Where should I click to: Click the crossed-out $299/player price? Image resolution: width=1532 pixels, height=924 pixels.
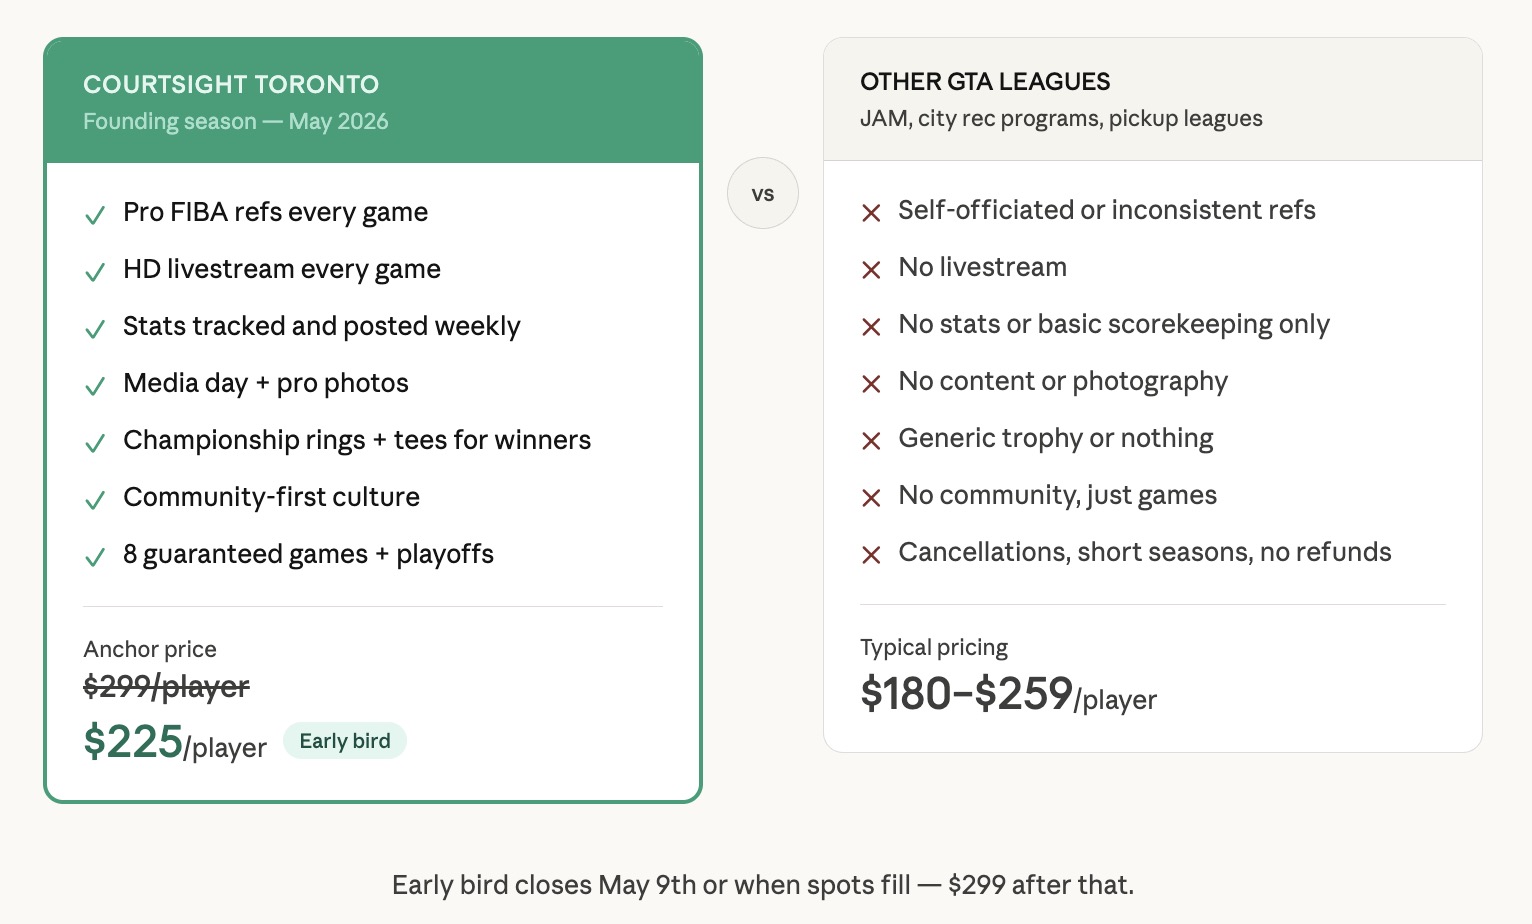tap(166, 687)
